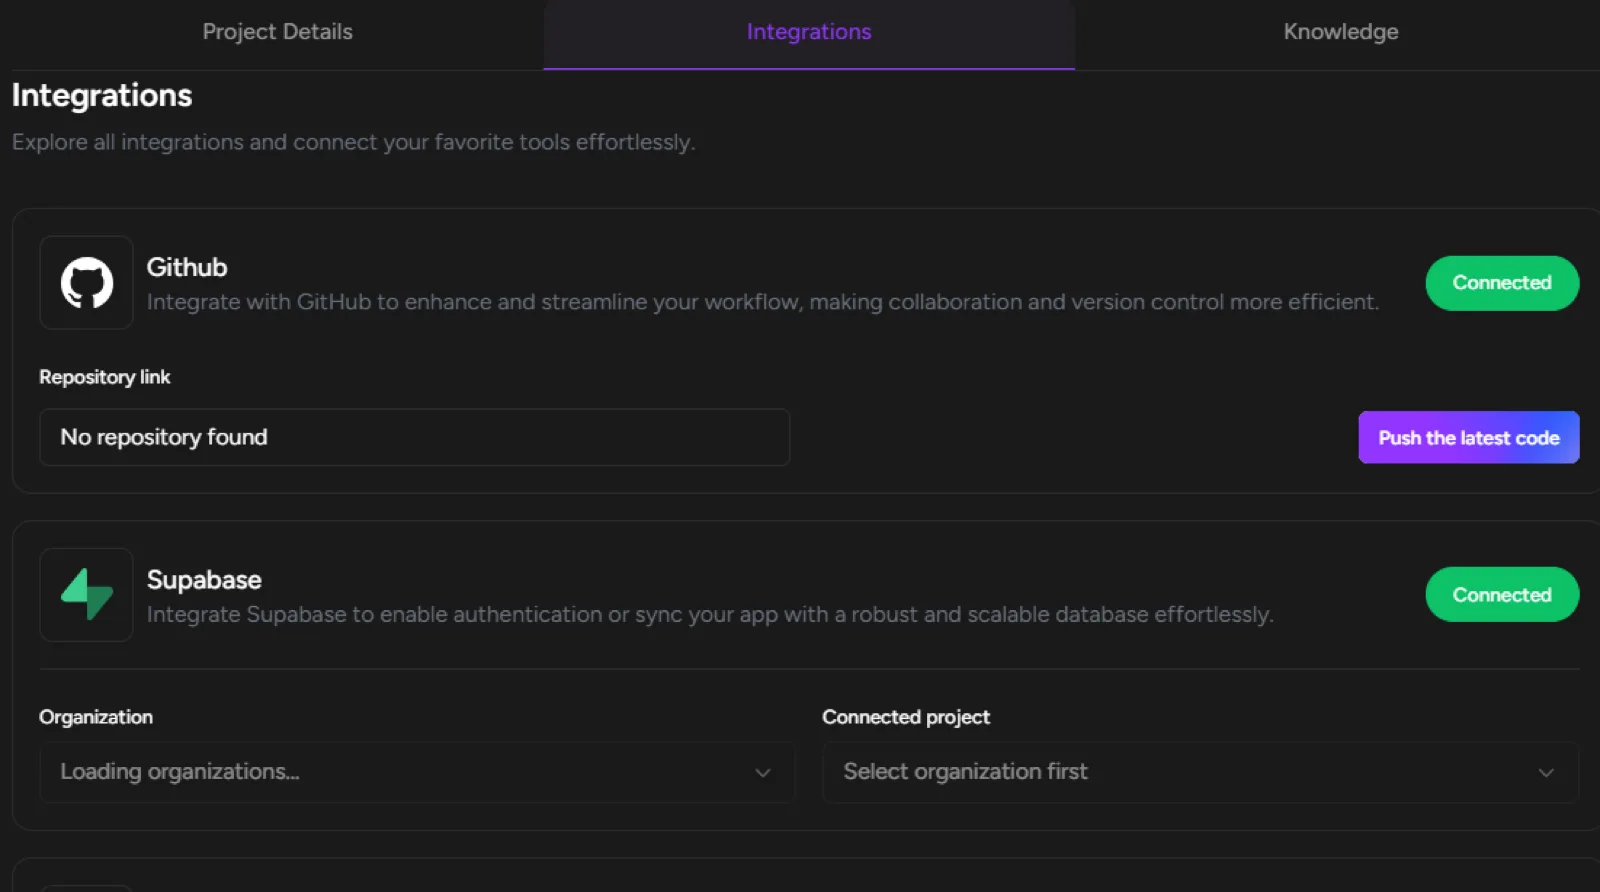The height and width of the screenshot is (892, 1600).
Task: Click the Integrations page heading
Action: (x=102, y=95)
